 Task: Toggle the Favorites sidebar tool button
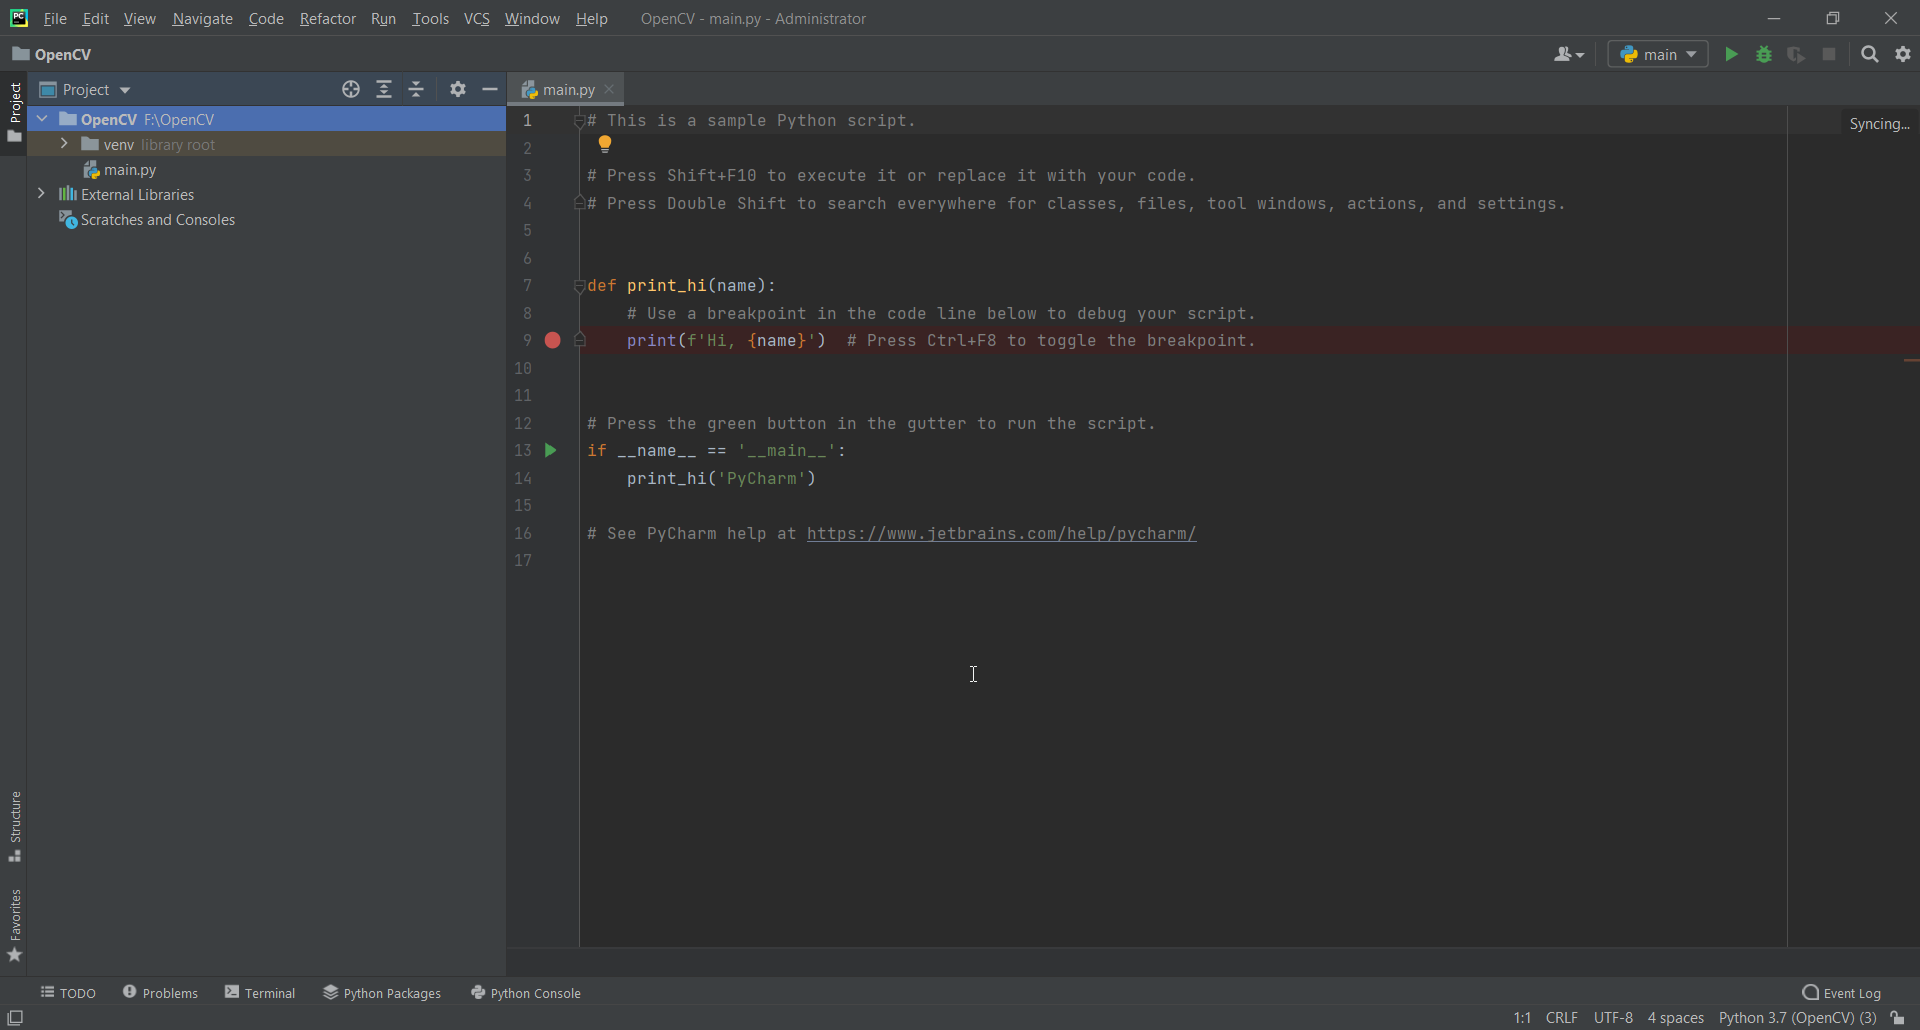click(x=14, y=926)
